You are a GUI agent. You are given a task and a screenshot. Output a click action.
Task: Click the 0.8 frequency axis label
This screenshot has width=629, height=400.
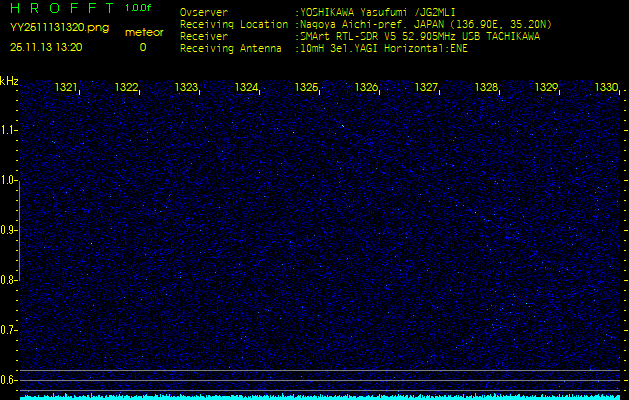(x=9, y=280)
